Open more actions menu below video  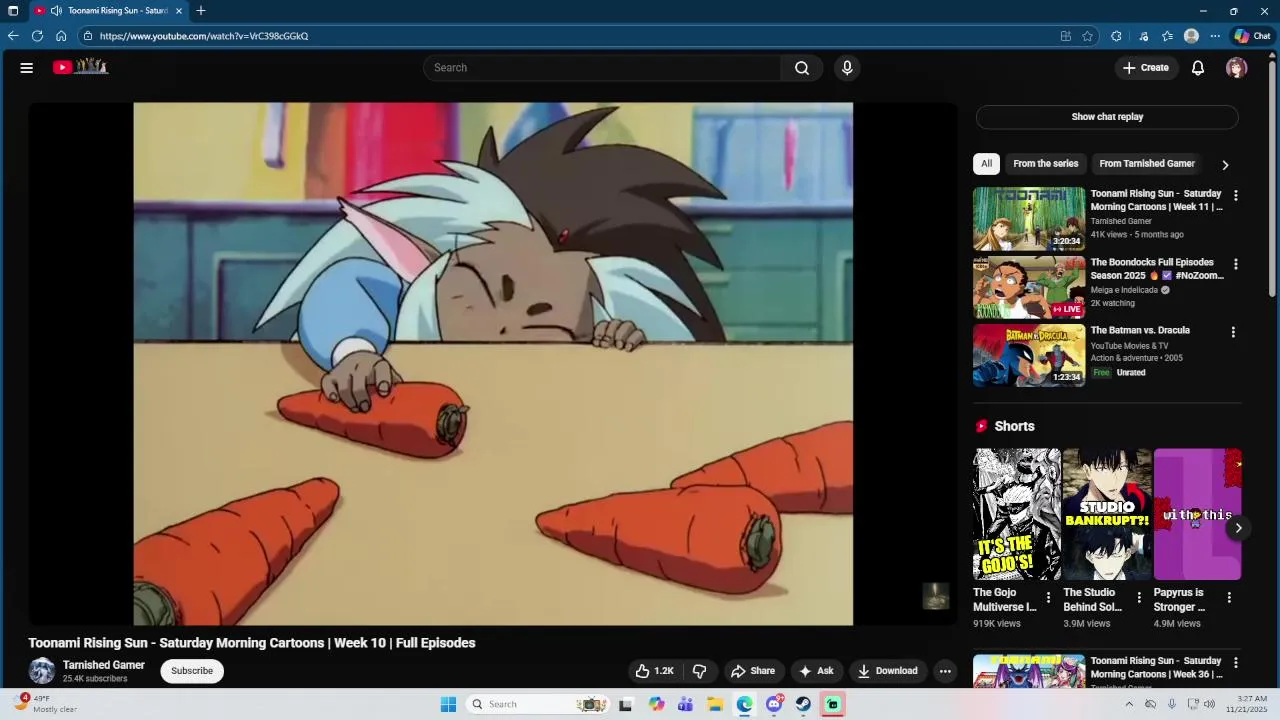point(945,671)
